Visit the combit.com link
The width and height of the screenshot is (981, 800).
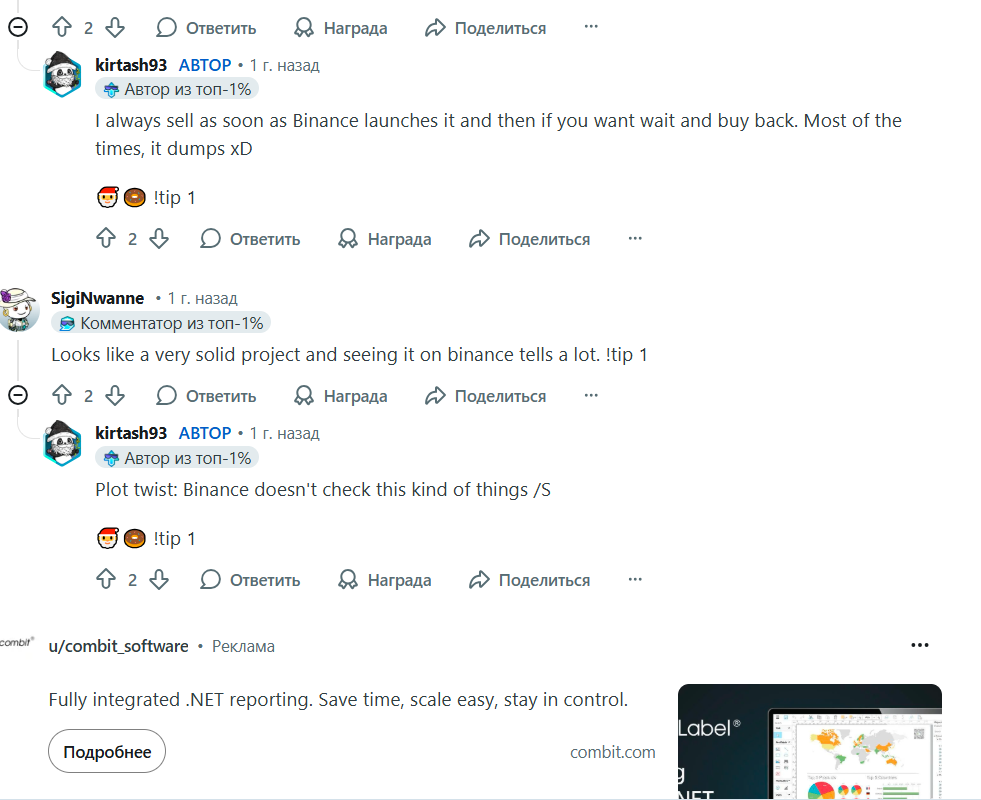tap(612, 752)
